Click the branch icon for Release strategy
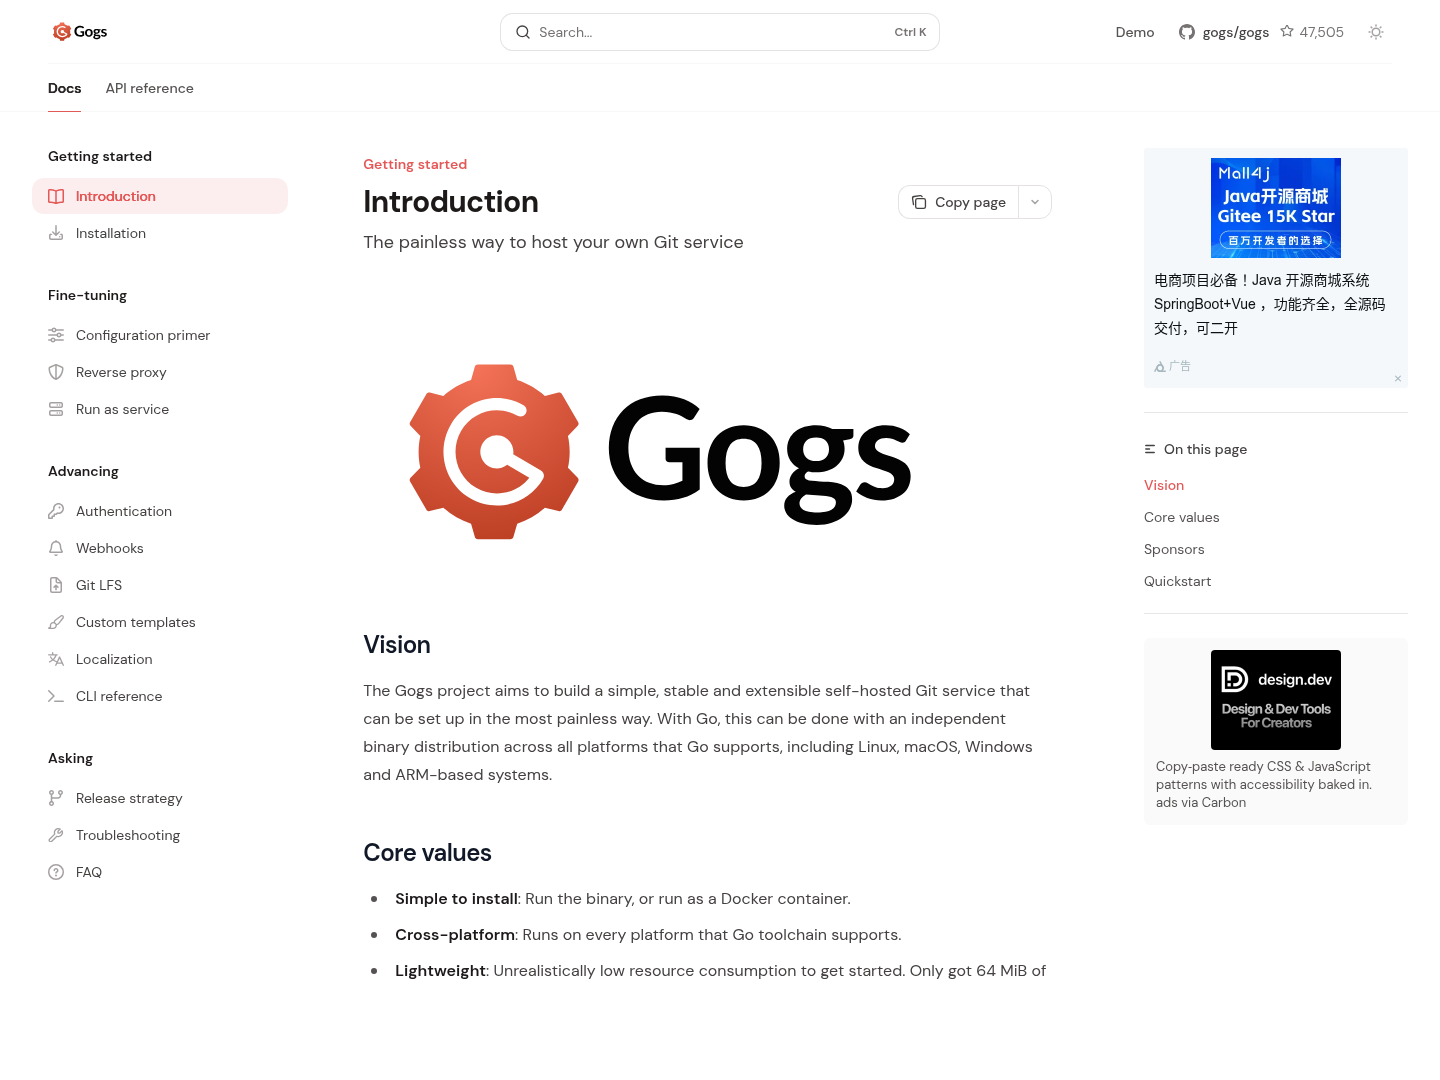 56,798
